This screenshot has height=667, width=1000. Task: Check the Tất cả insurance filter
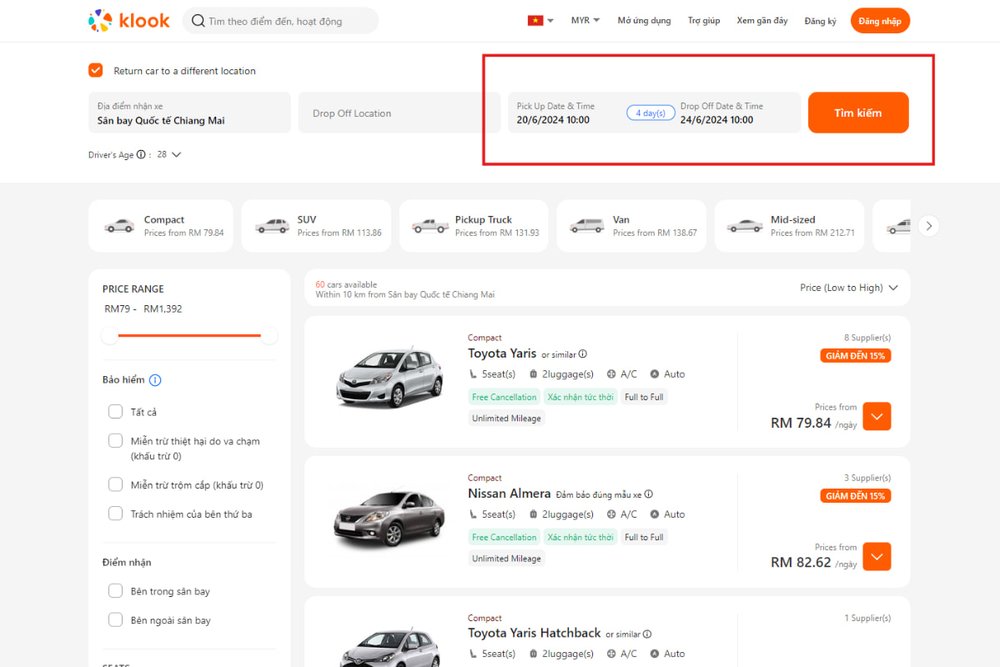click(x=115, y=412)
